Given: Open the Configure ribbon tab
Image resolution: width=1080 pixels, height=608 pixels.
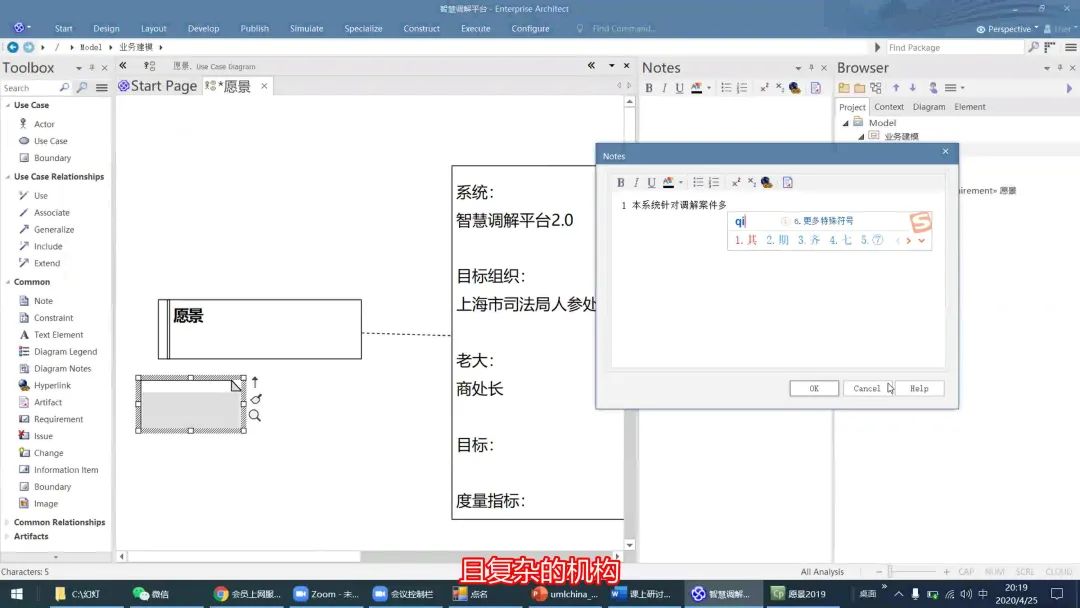Looking at the screenshot, I should pos(530,29).
